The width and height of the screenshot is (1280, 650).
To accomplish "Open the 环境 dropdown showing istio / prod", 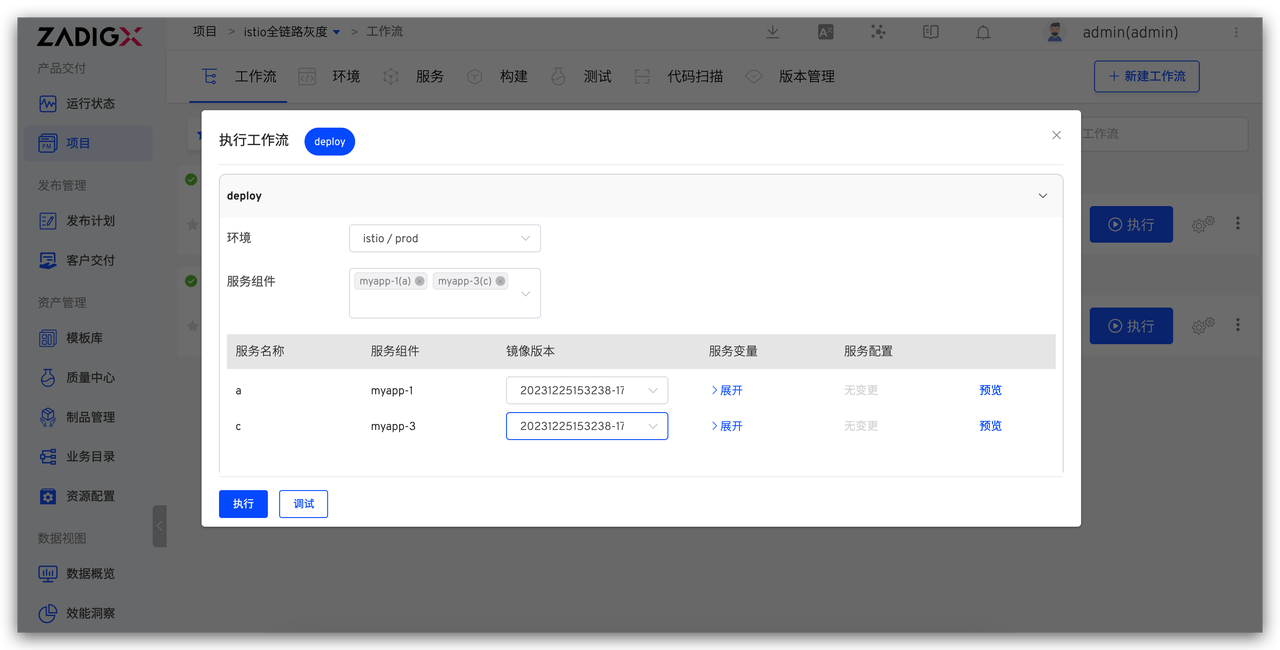I will (444, 238).
